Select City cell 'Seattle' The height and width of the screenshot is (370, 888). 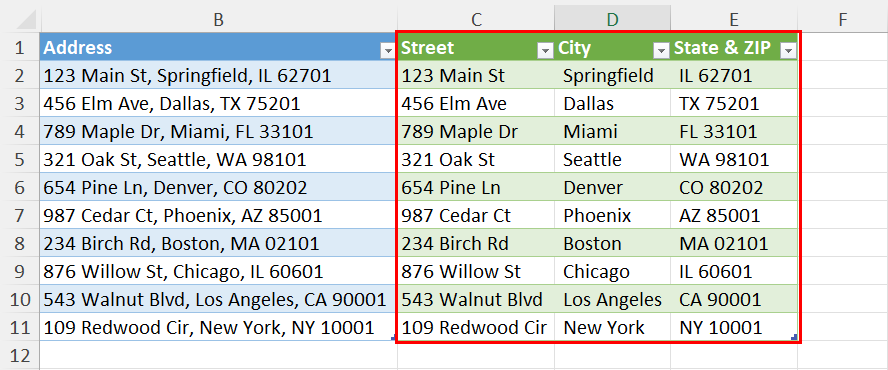pos(612,159)
